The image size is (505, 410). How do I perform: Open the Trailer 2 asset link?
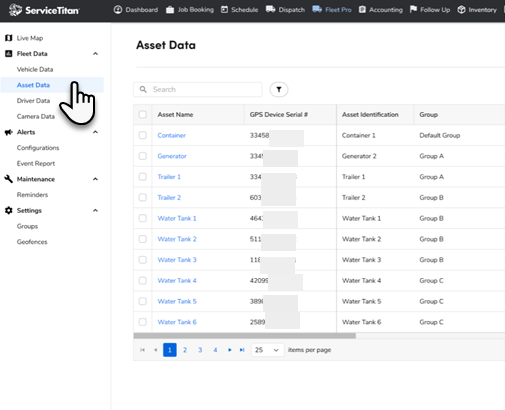(x=169, y=197)
